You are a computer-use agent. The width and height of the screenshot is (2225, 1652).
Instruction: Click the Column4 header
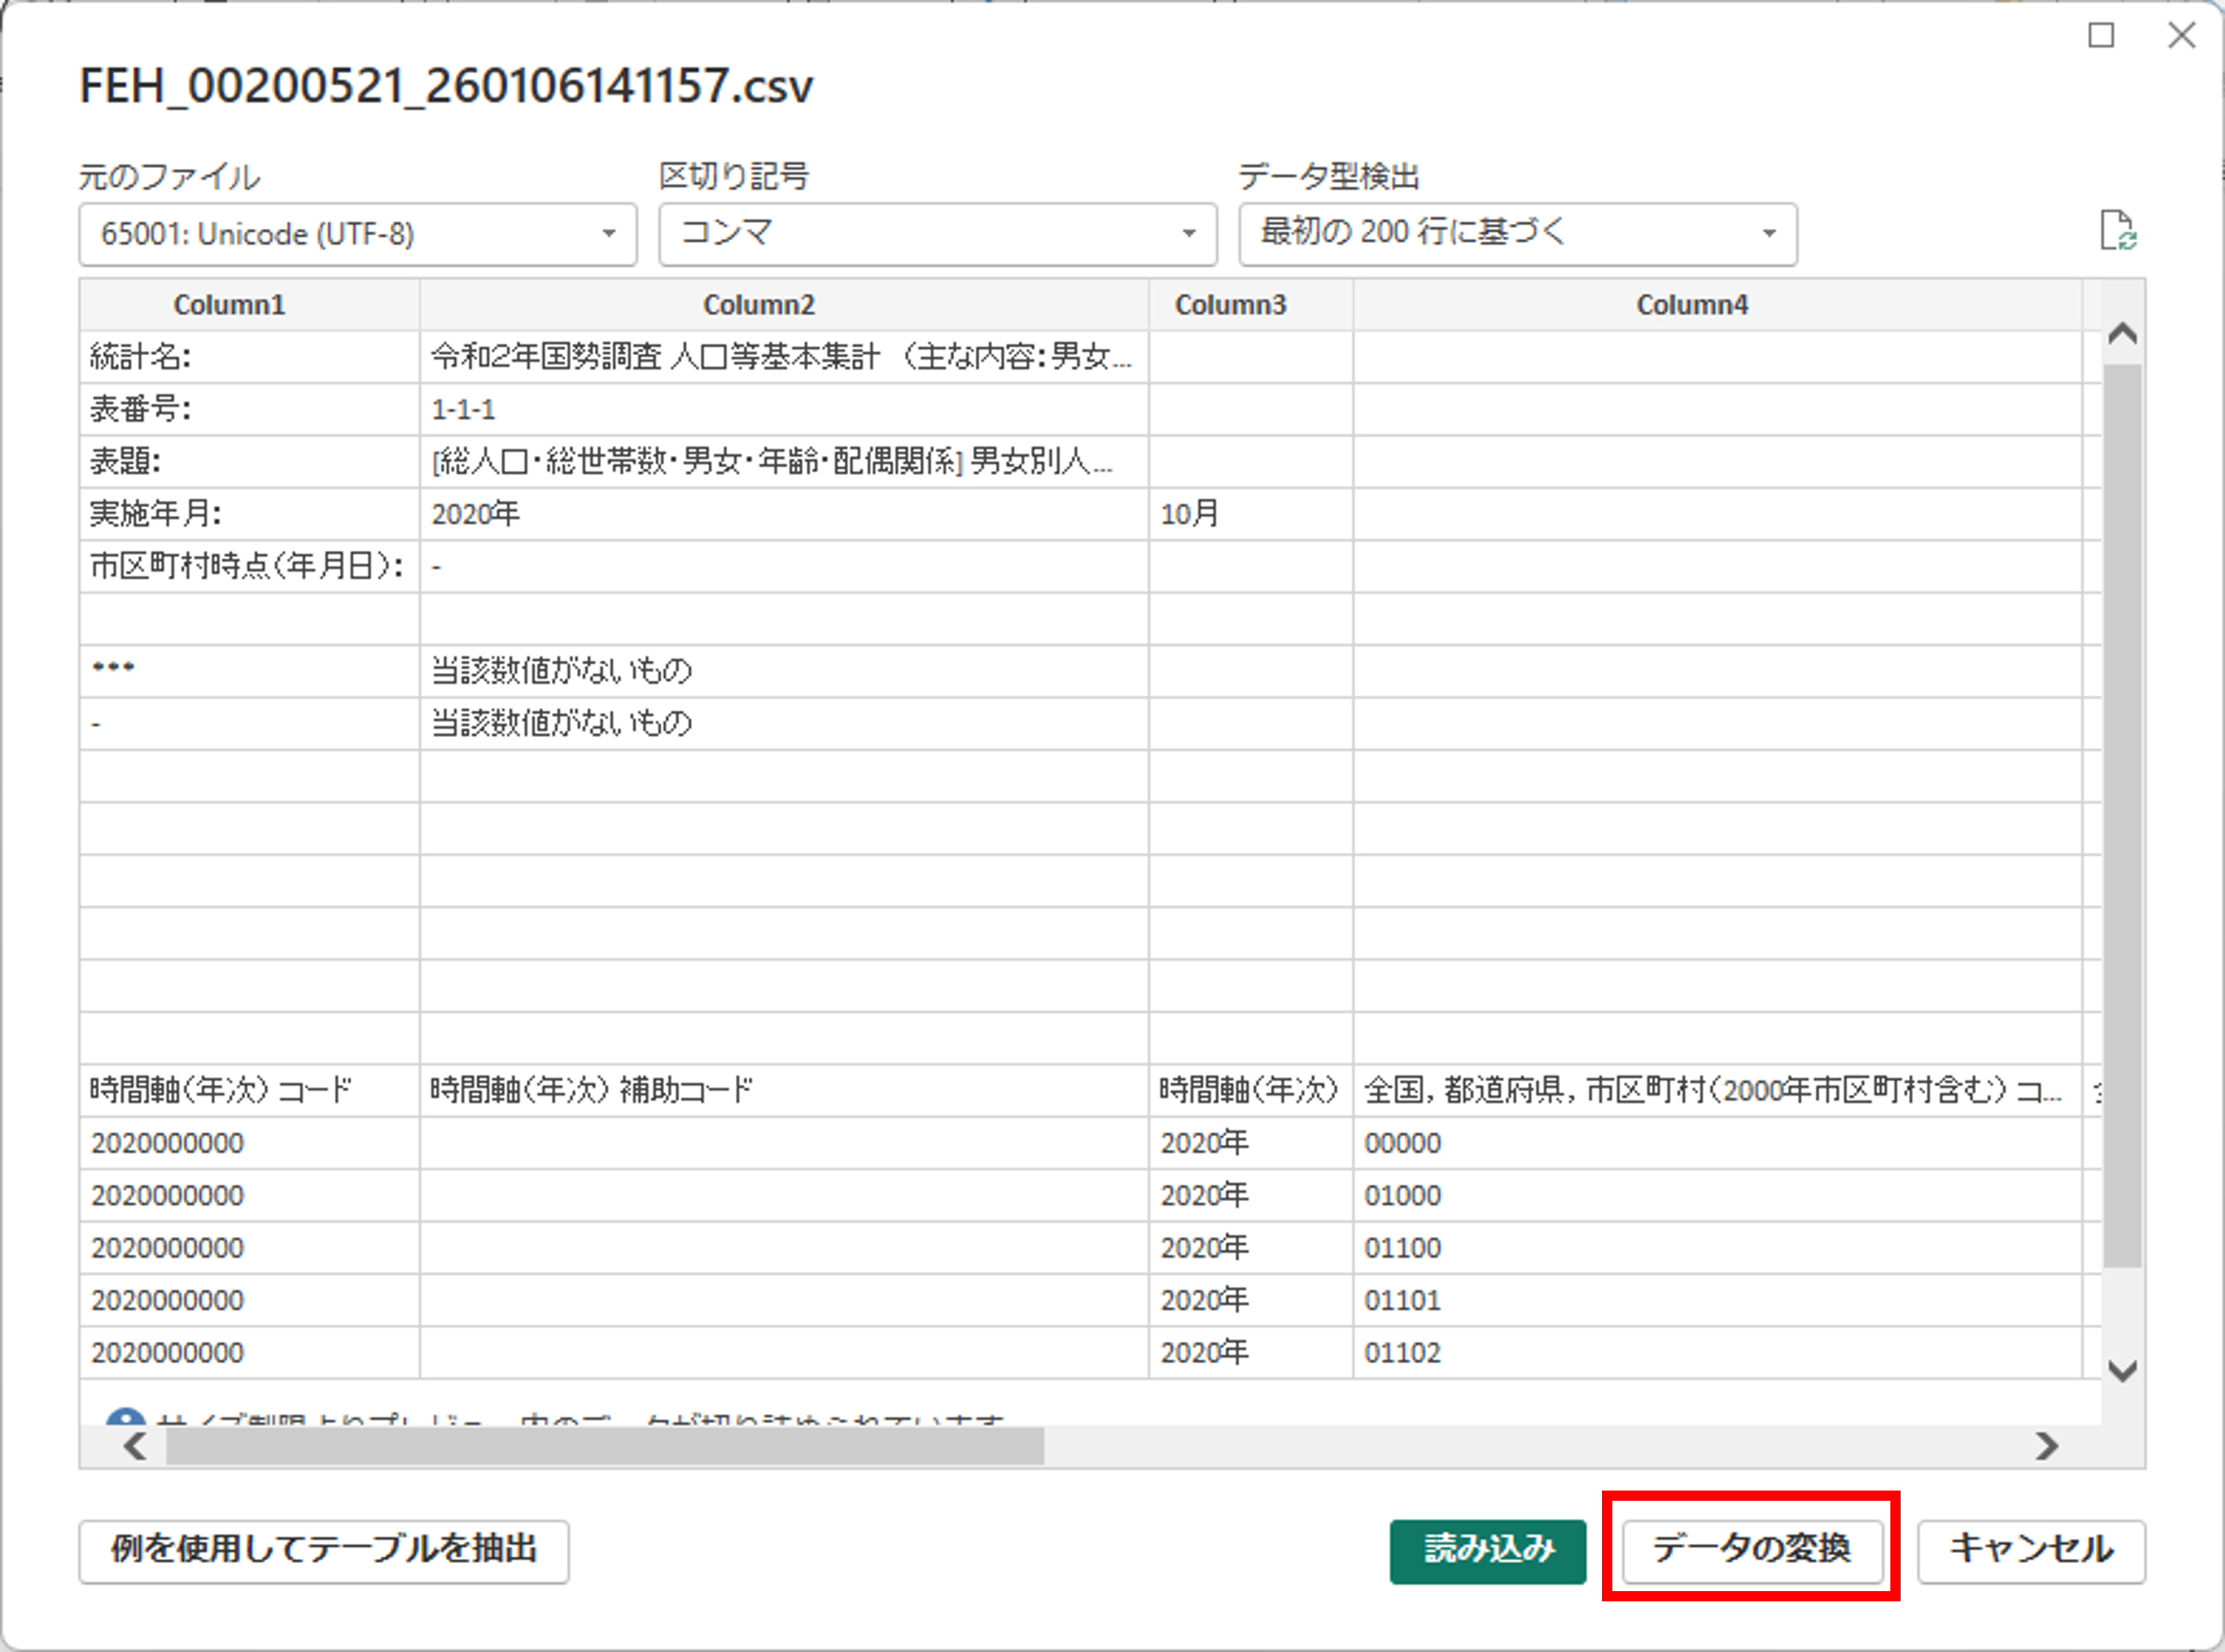tap(1692, 305)
